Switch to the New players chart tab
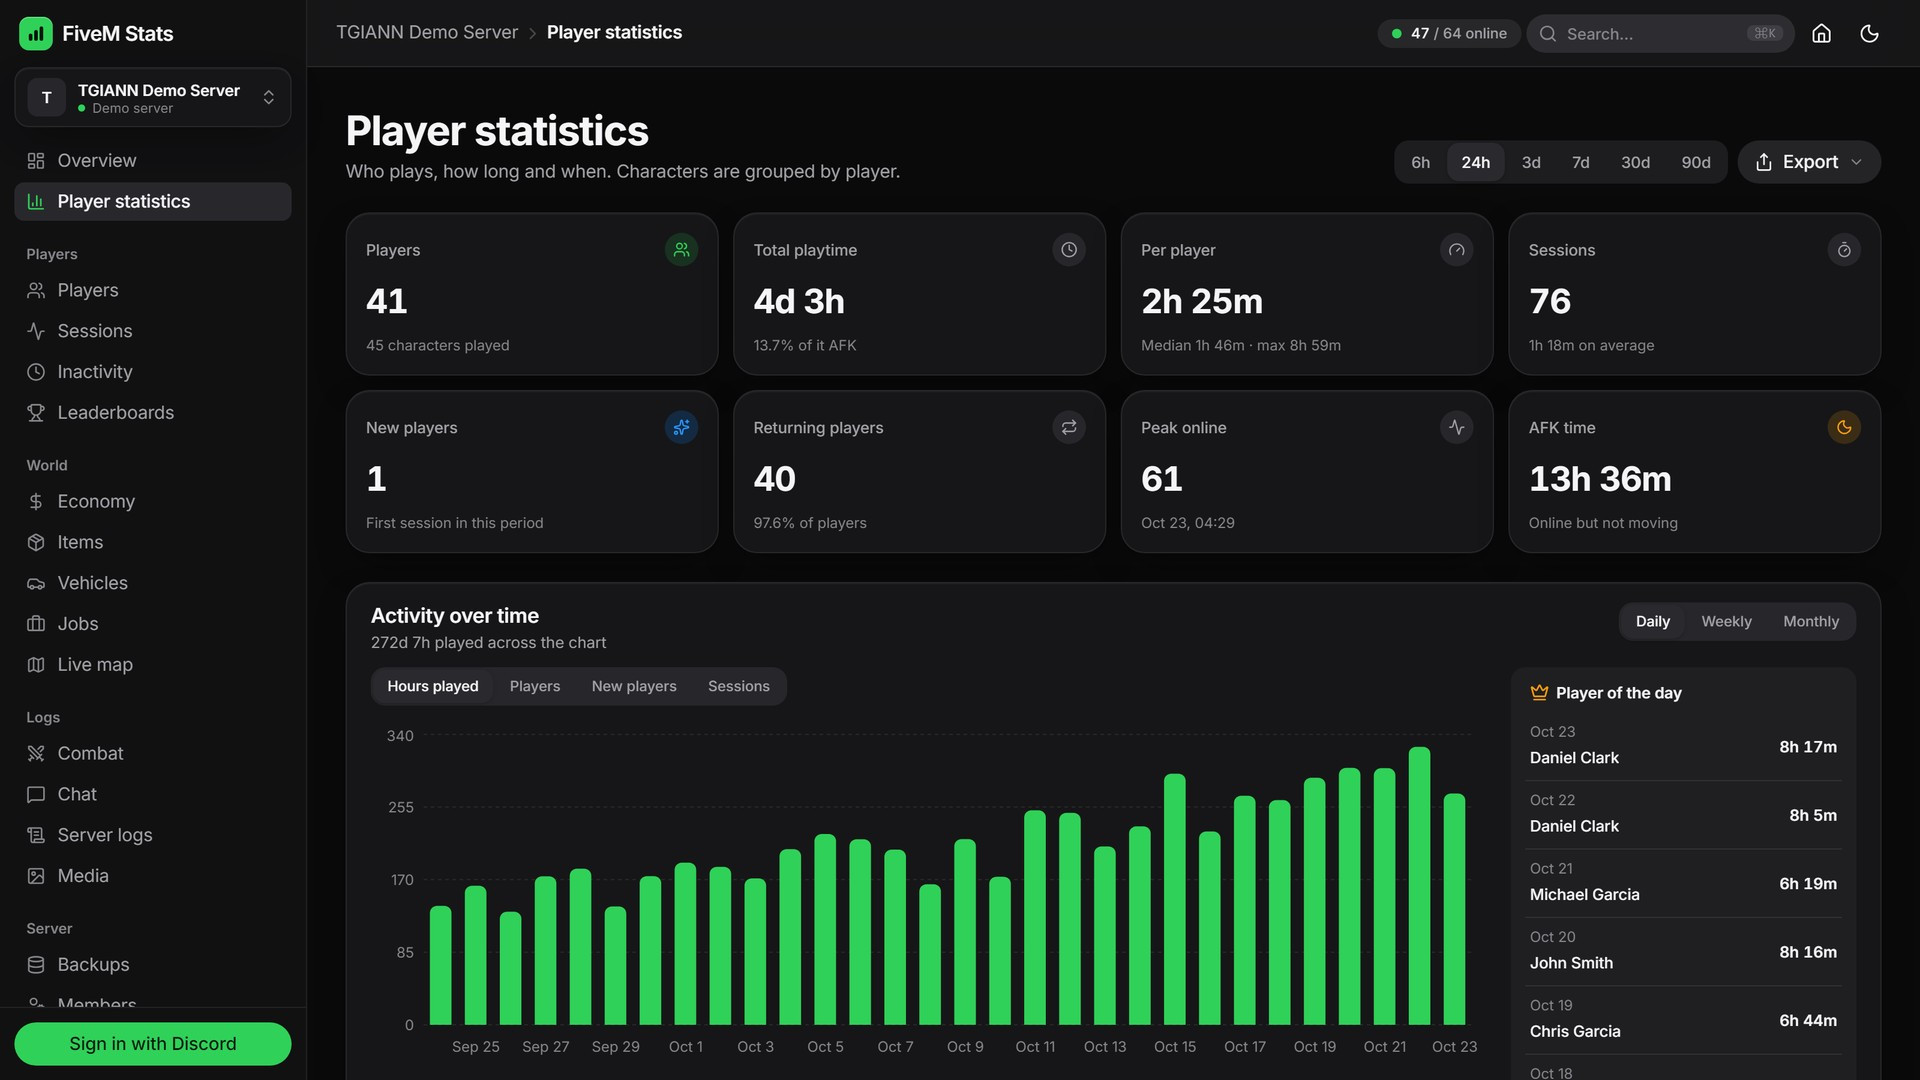 pyautogui.click(x=633, y=686)
